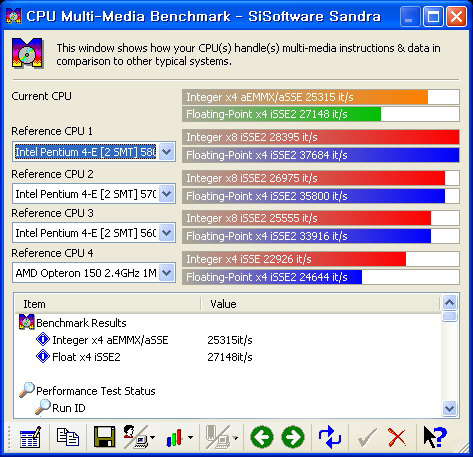Click the Reference CPU 4 label
This screenshot has height=457, width=473.
tap(52, 253)
